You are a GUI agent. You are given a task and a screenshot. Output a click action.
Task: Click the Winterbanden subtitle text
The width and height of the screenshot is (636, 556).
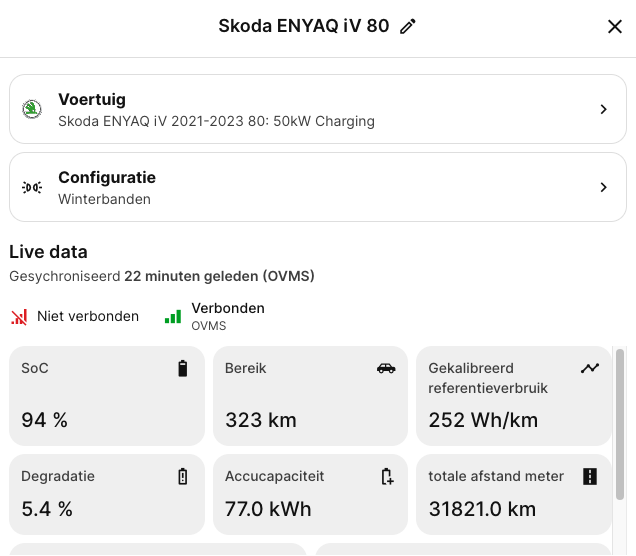pyautogui.click(x=104, y=200)
